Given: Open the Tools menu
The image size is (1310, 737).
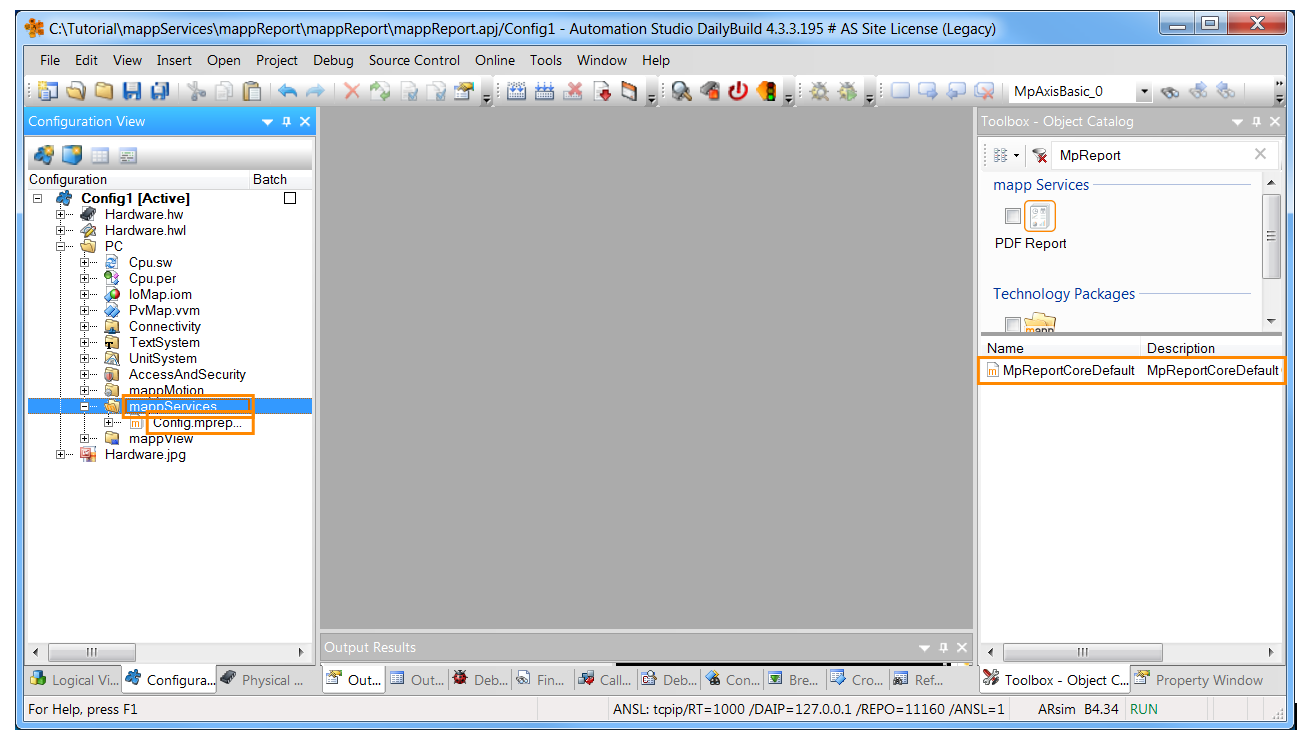Looking at the screenshot, I should [546, 60].
